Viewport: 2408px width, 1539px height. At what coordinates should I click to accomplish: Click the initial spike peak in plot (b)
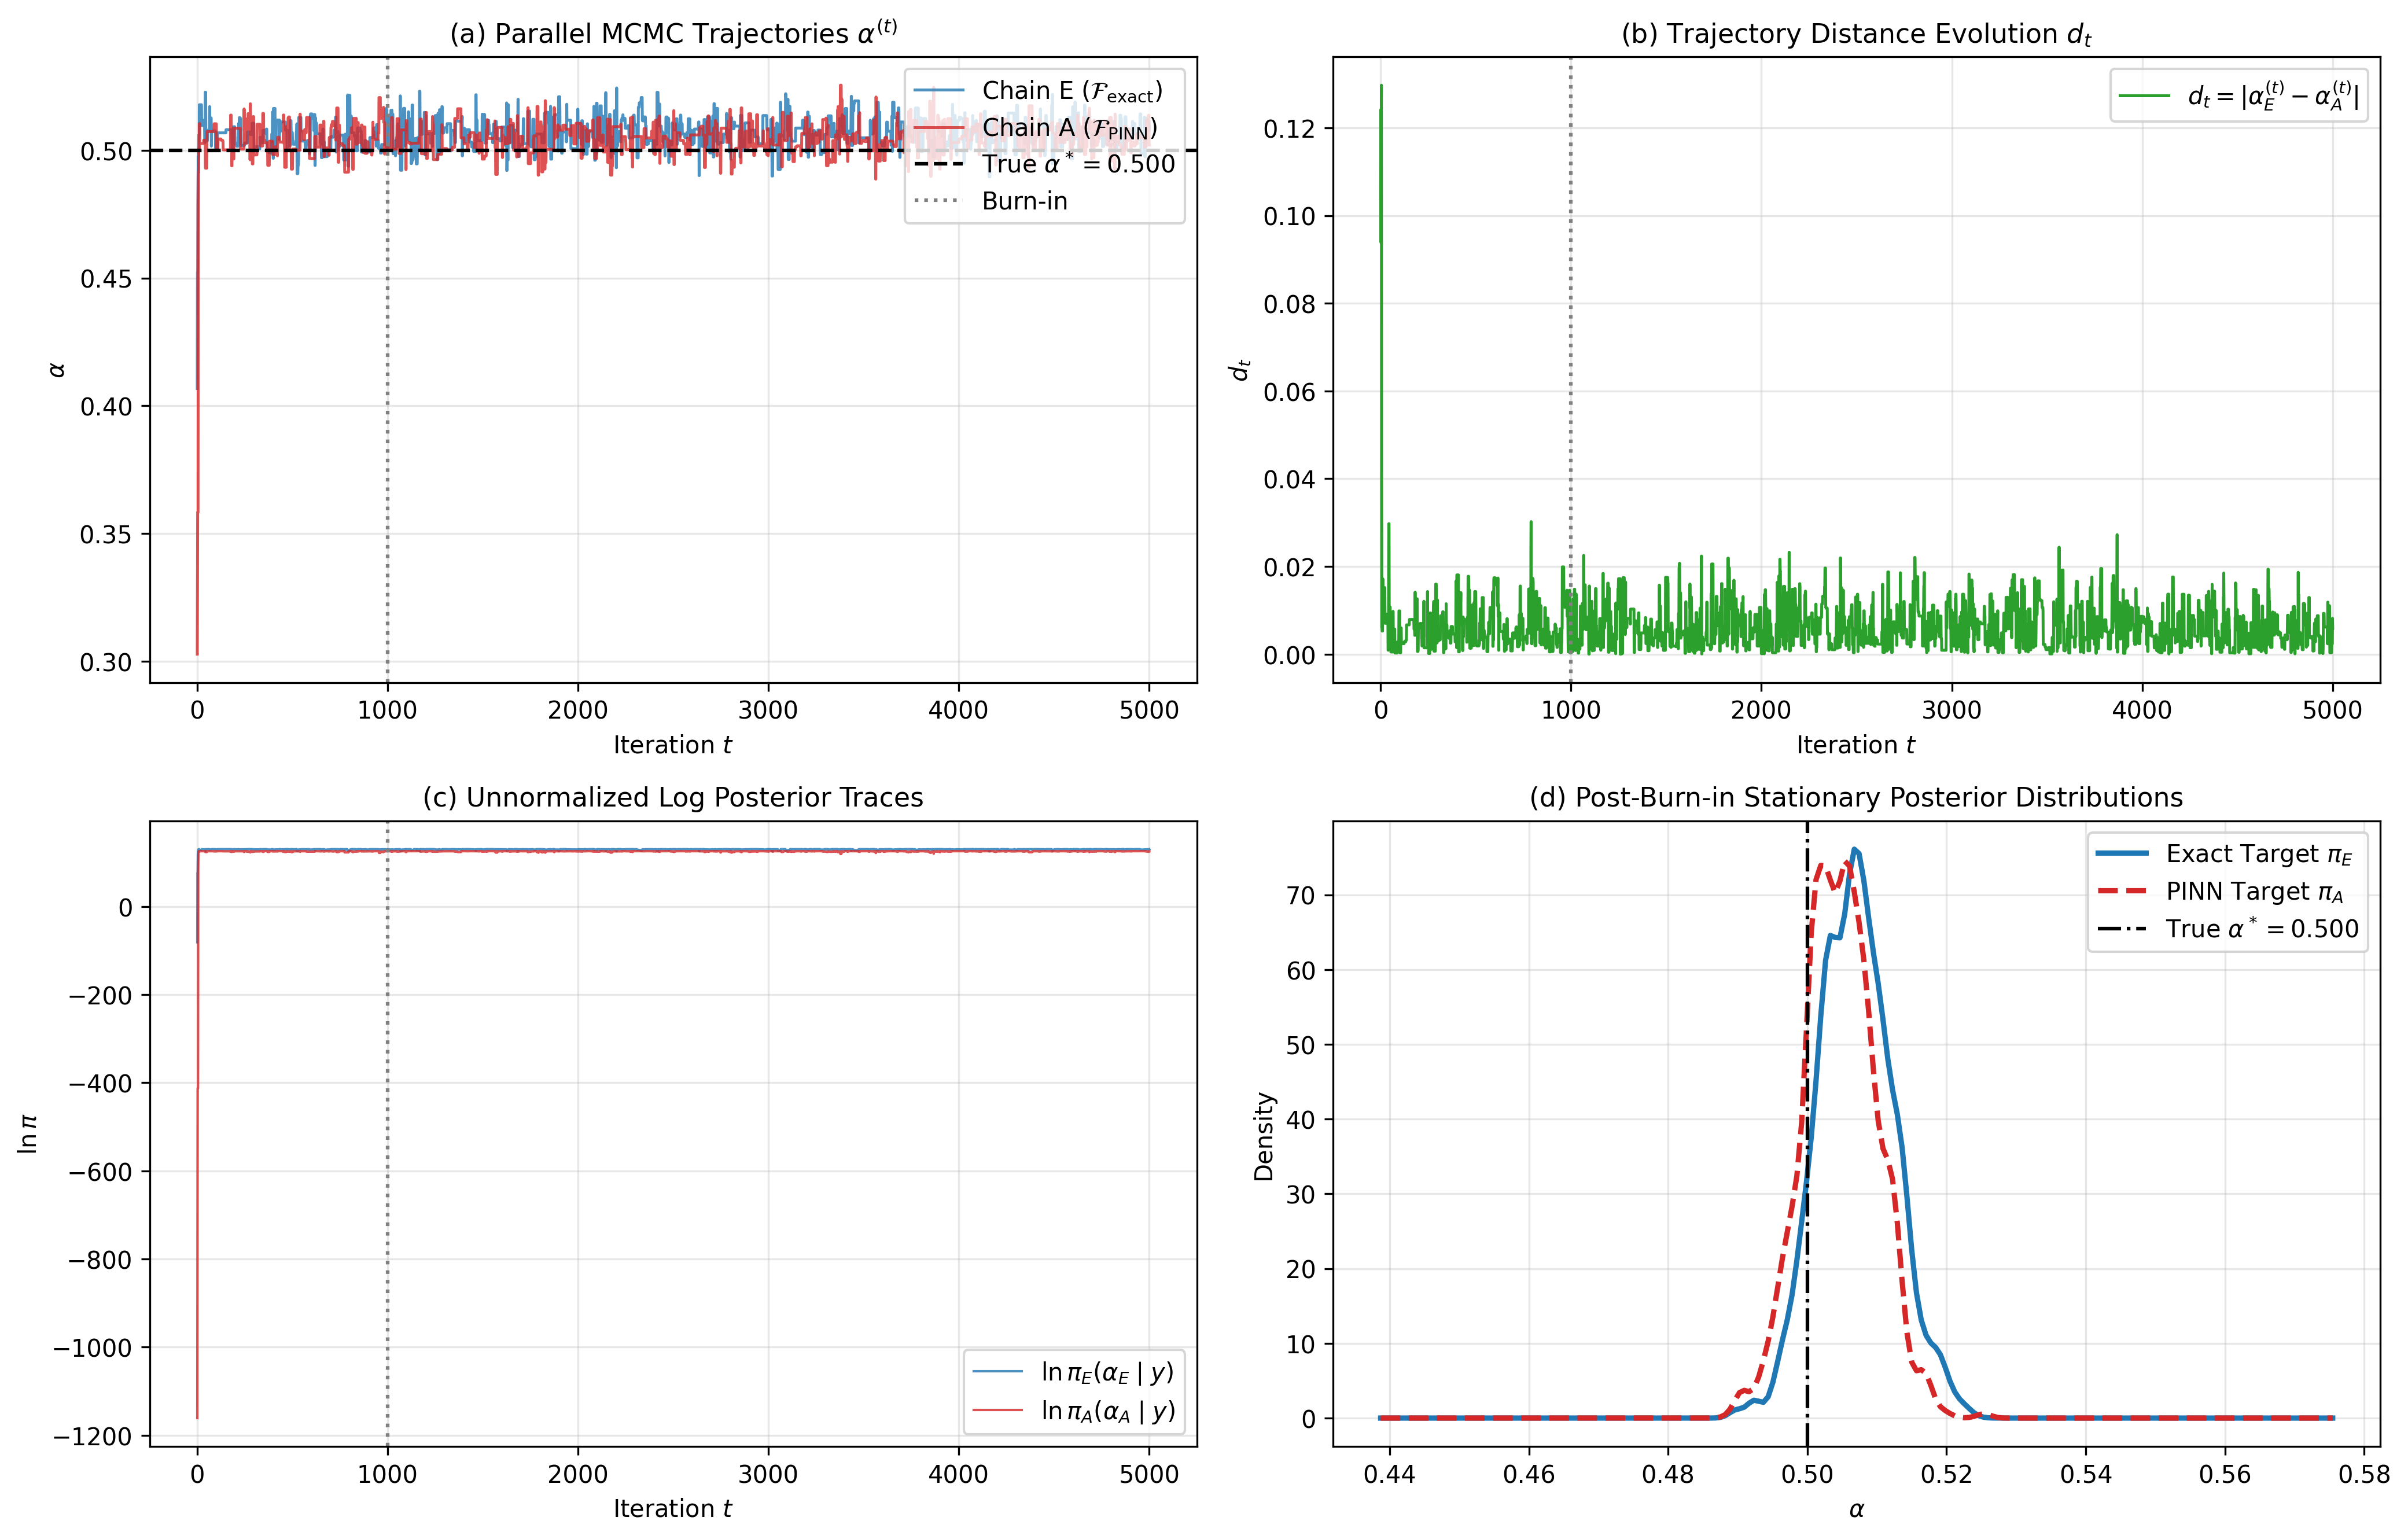tap(1382, 87)
